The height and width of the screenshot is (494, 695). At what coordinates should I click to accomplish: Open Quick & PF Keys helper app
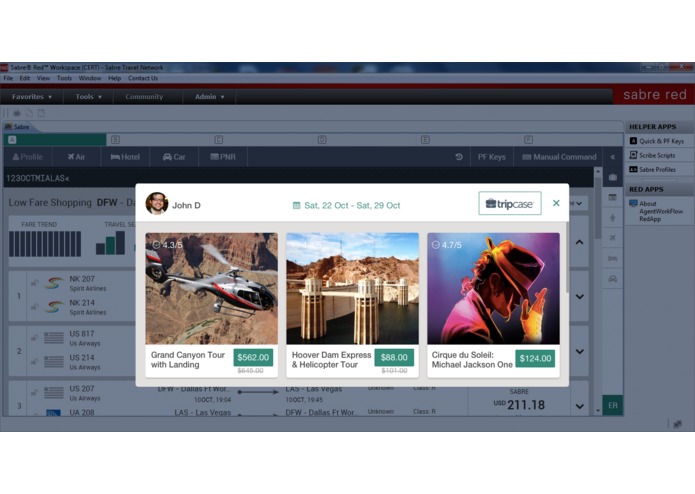pos(657,141)
